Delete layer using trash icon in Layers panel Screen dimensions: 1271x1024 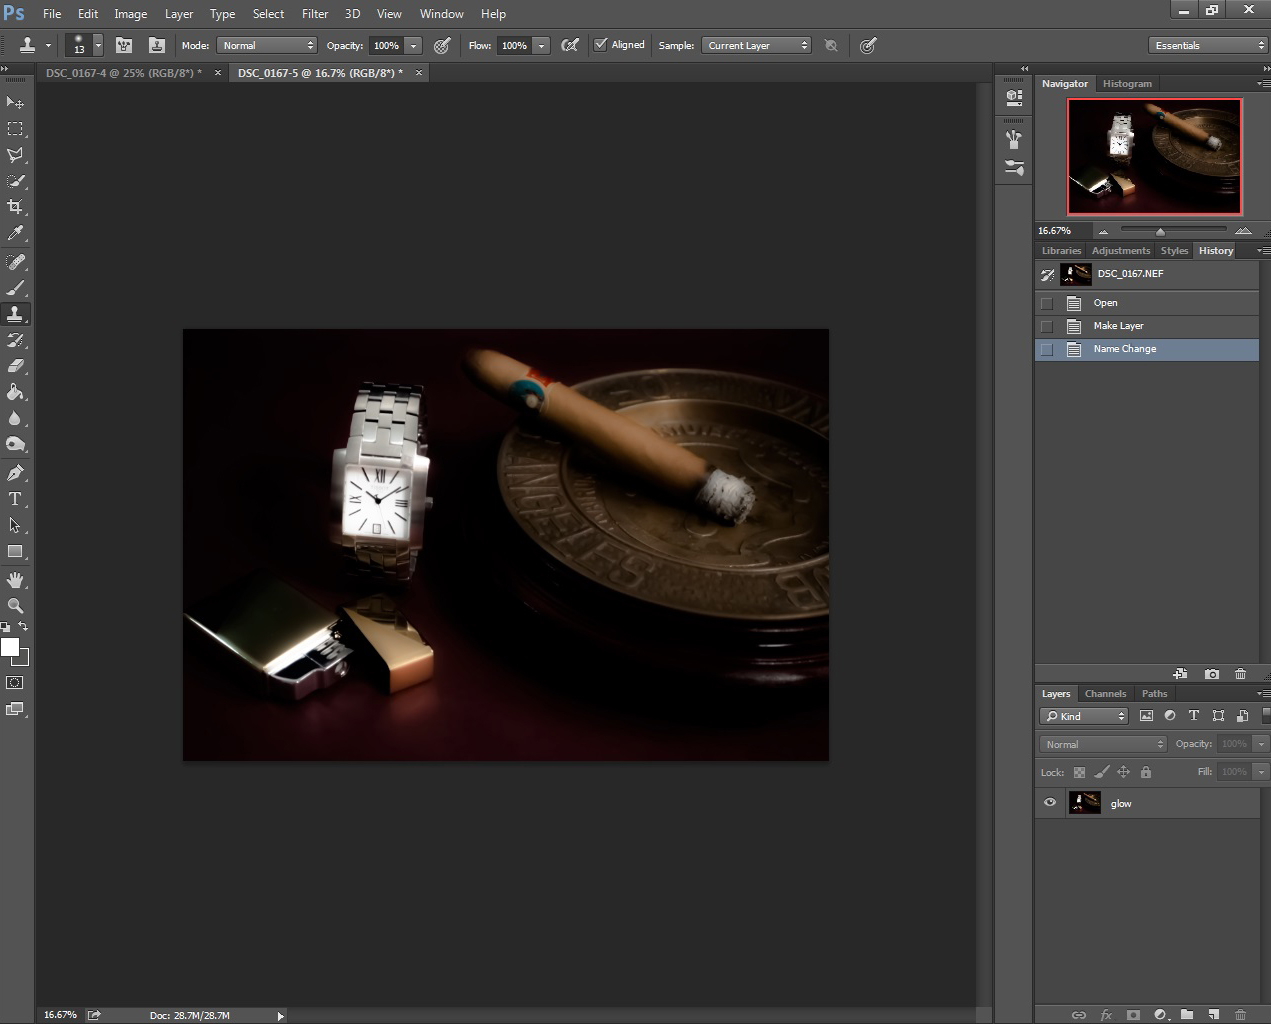(x=1240, y=1014)
